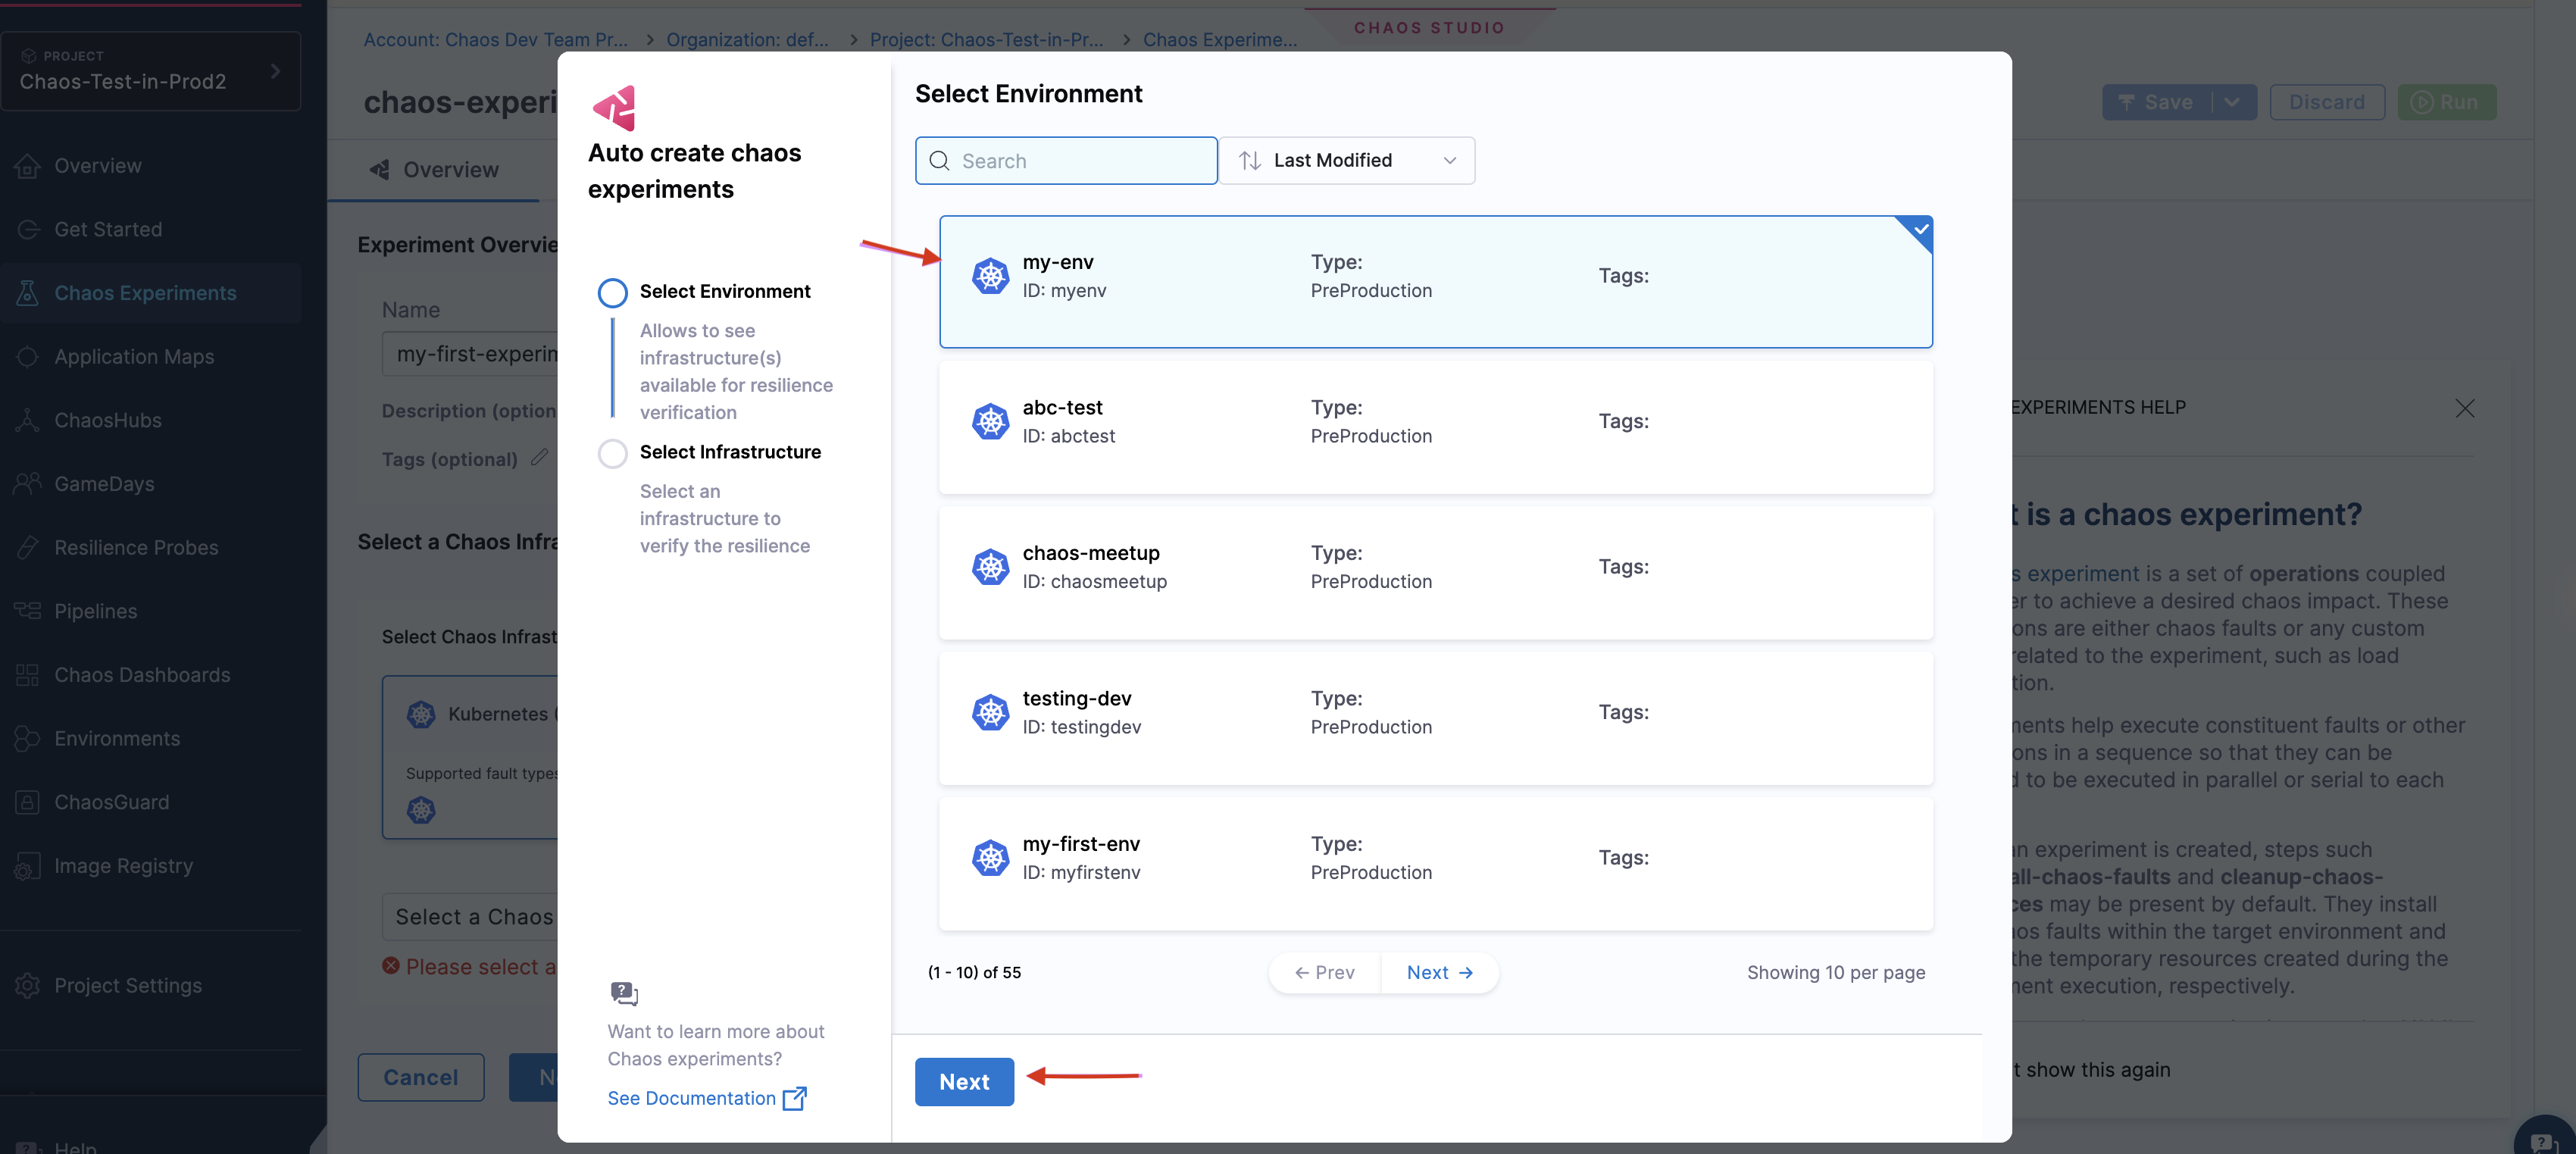Open the See Documentation link
Image resolution: width=2576 pixels, height=1154 pixels.
click(x=691, y=1098)
